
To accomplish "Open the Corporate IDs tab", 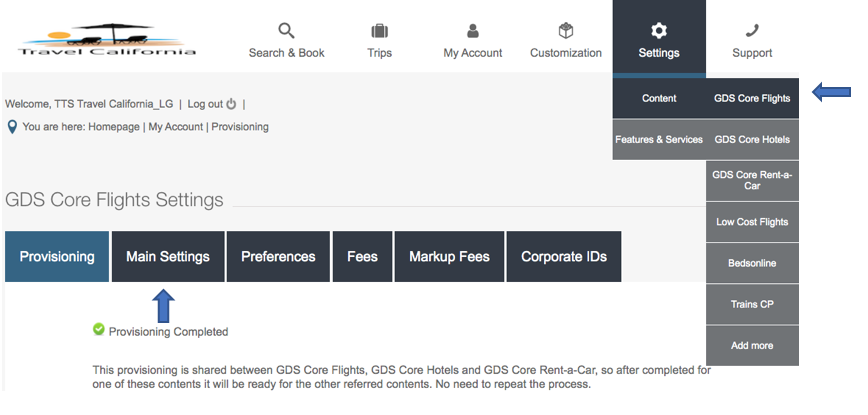I will point(564,257).
